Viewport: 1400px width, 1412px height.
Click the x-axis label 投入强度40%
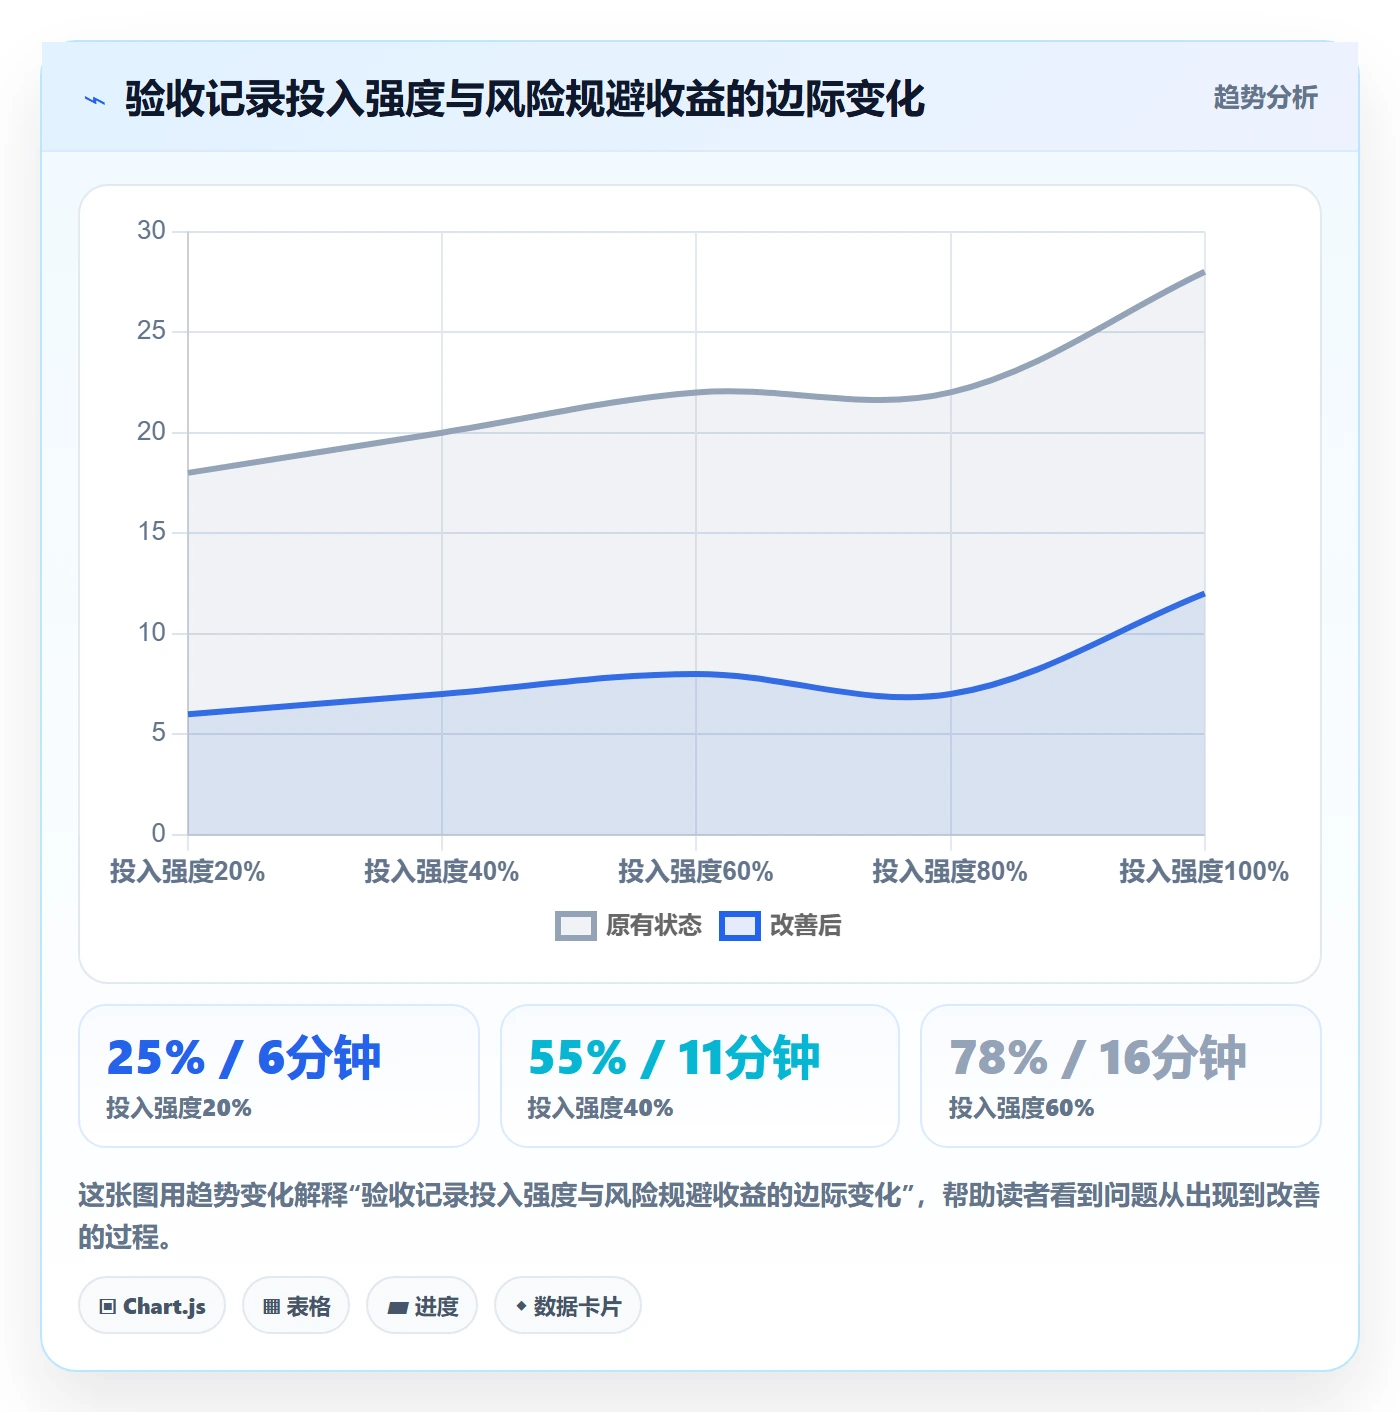click(x=441, y=872)
